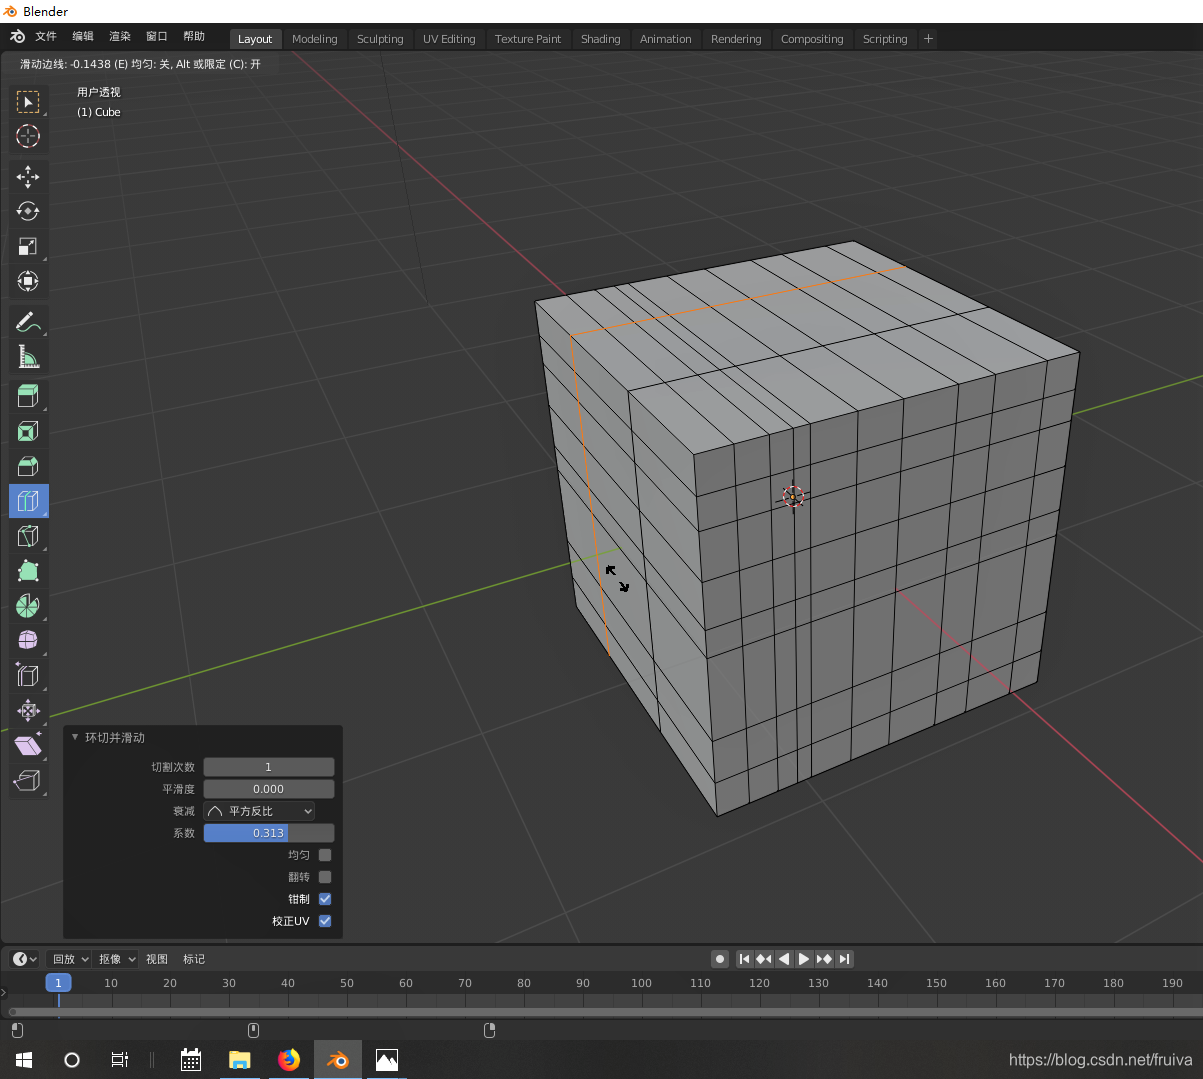Add a new workspace with plus icon
1203x1079 pixels.
(x=928, y=39)
